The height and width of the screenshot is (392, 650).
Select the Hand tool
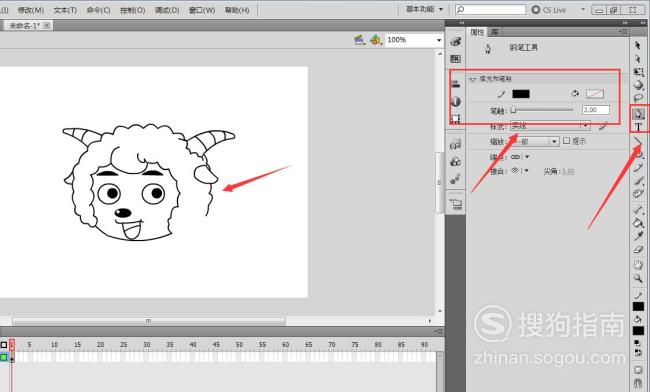click(x=638, y=264)
